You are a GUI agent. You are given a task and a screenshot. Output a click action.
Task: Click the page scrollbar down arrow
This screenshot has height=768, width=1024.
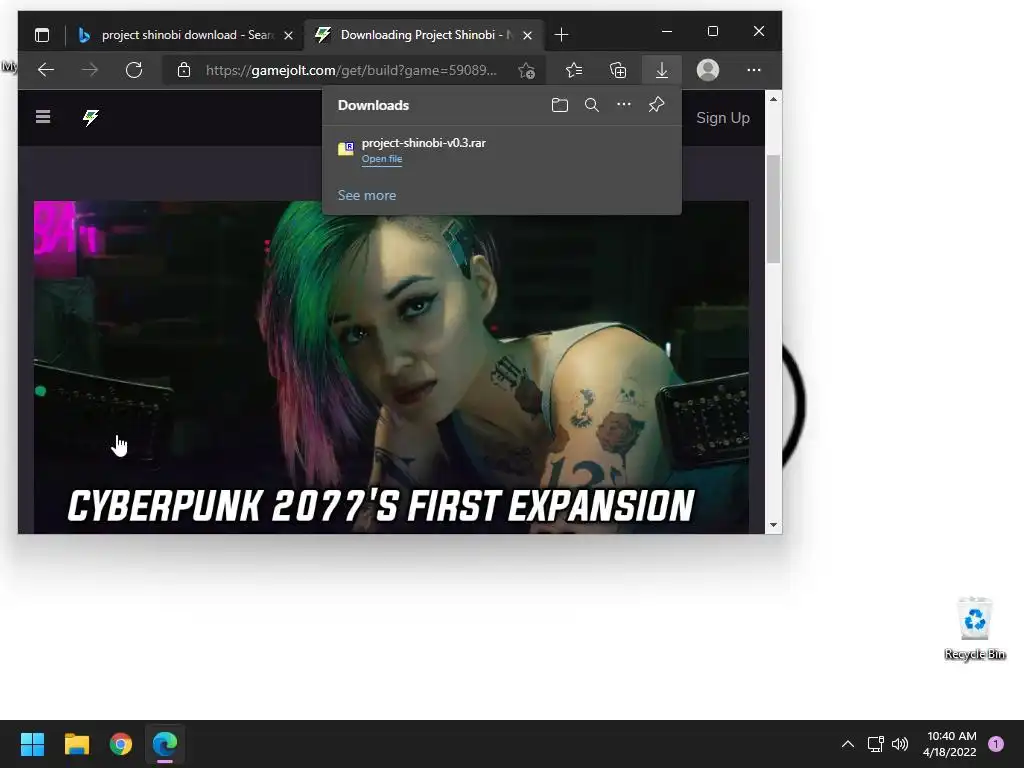coord(773,525)
